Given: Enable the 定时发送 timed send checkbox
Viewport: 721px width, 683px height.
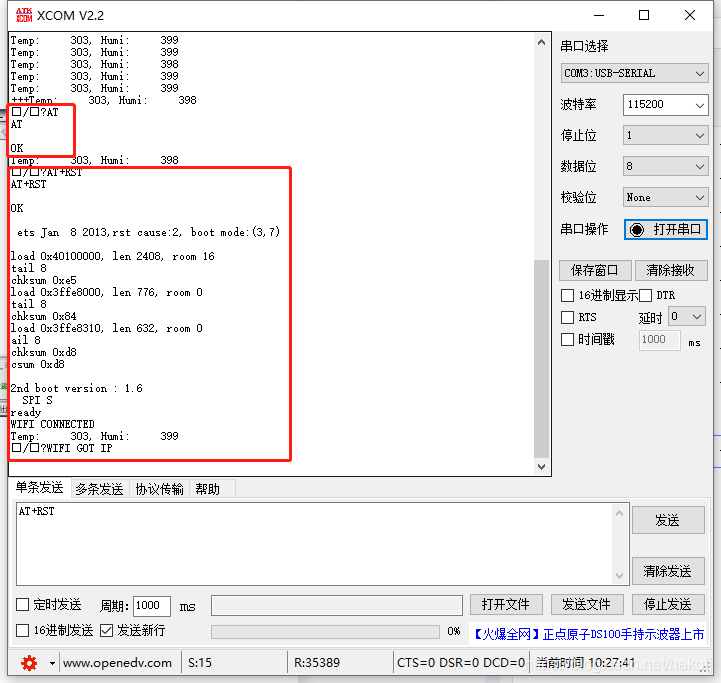Looking at the screenshot, I should (23, 604).
